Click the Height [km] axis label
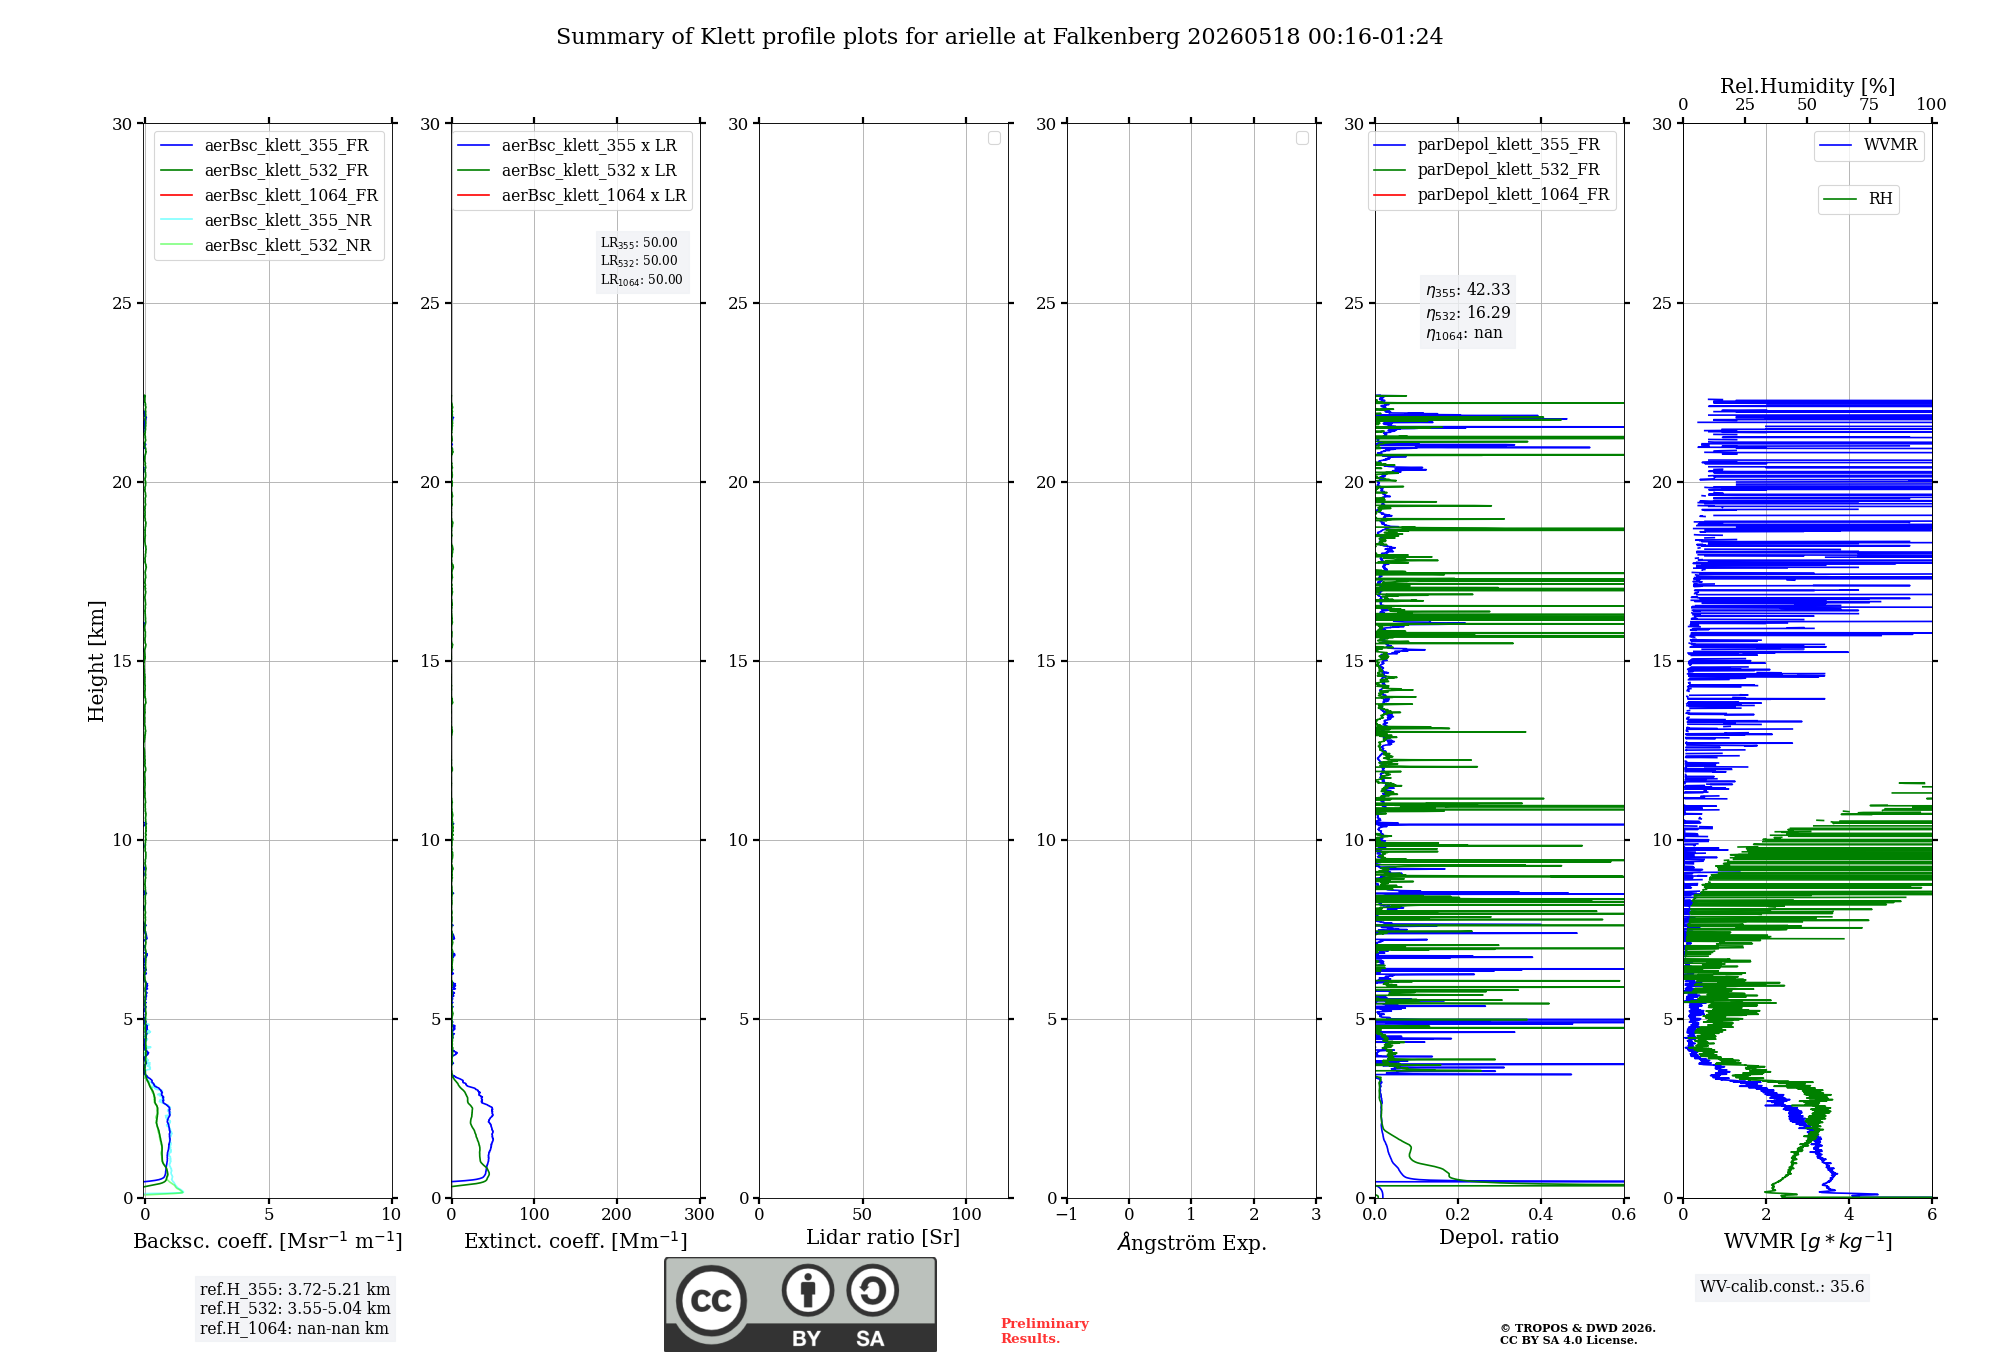The height and width of the screenshot is (1360, 2000). (96, 661)
